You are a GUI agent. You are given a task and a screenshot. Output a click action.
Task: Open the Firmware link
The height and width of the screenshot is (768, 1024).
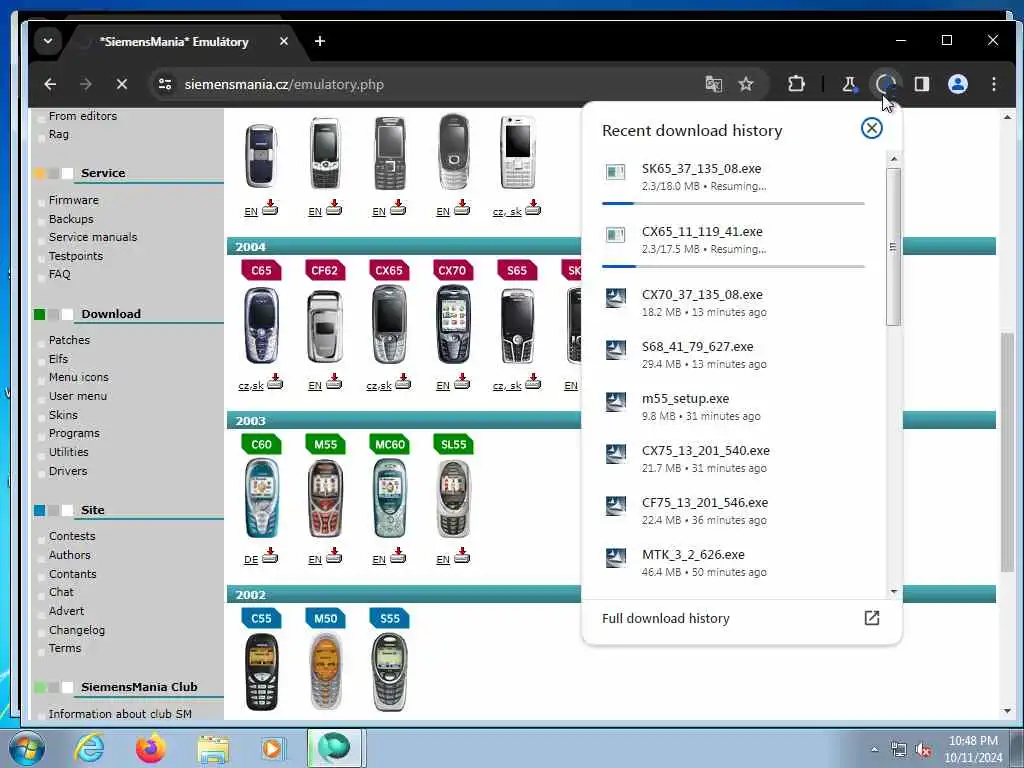click(74, 200)
